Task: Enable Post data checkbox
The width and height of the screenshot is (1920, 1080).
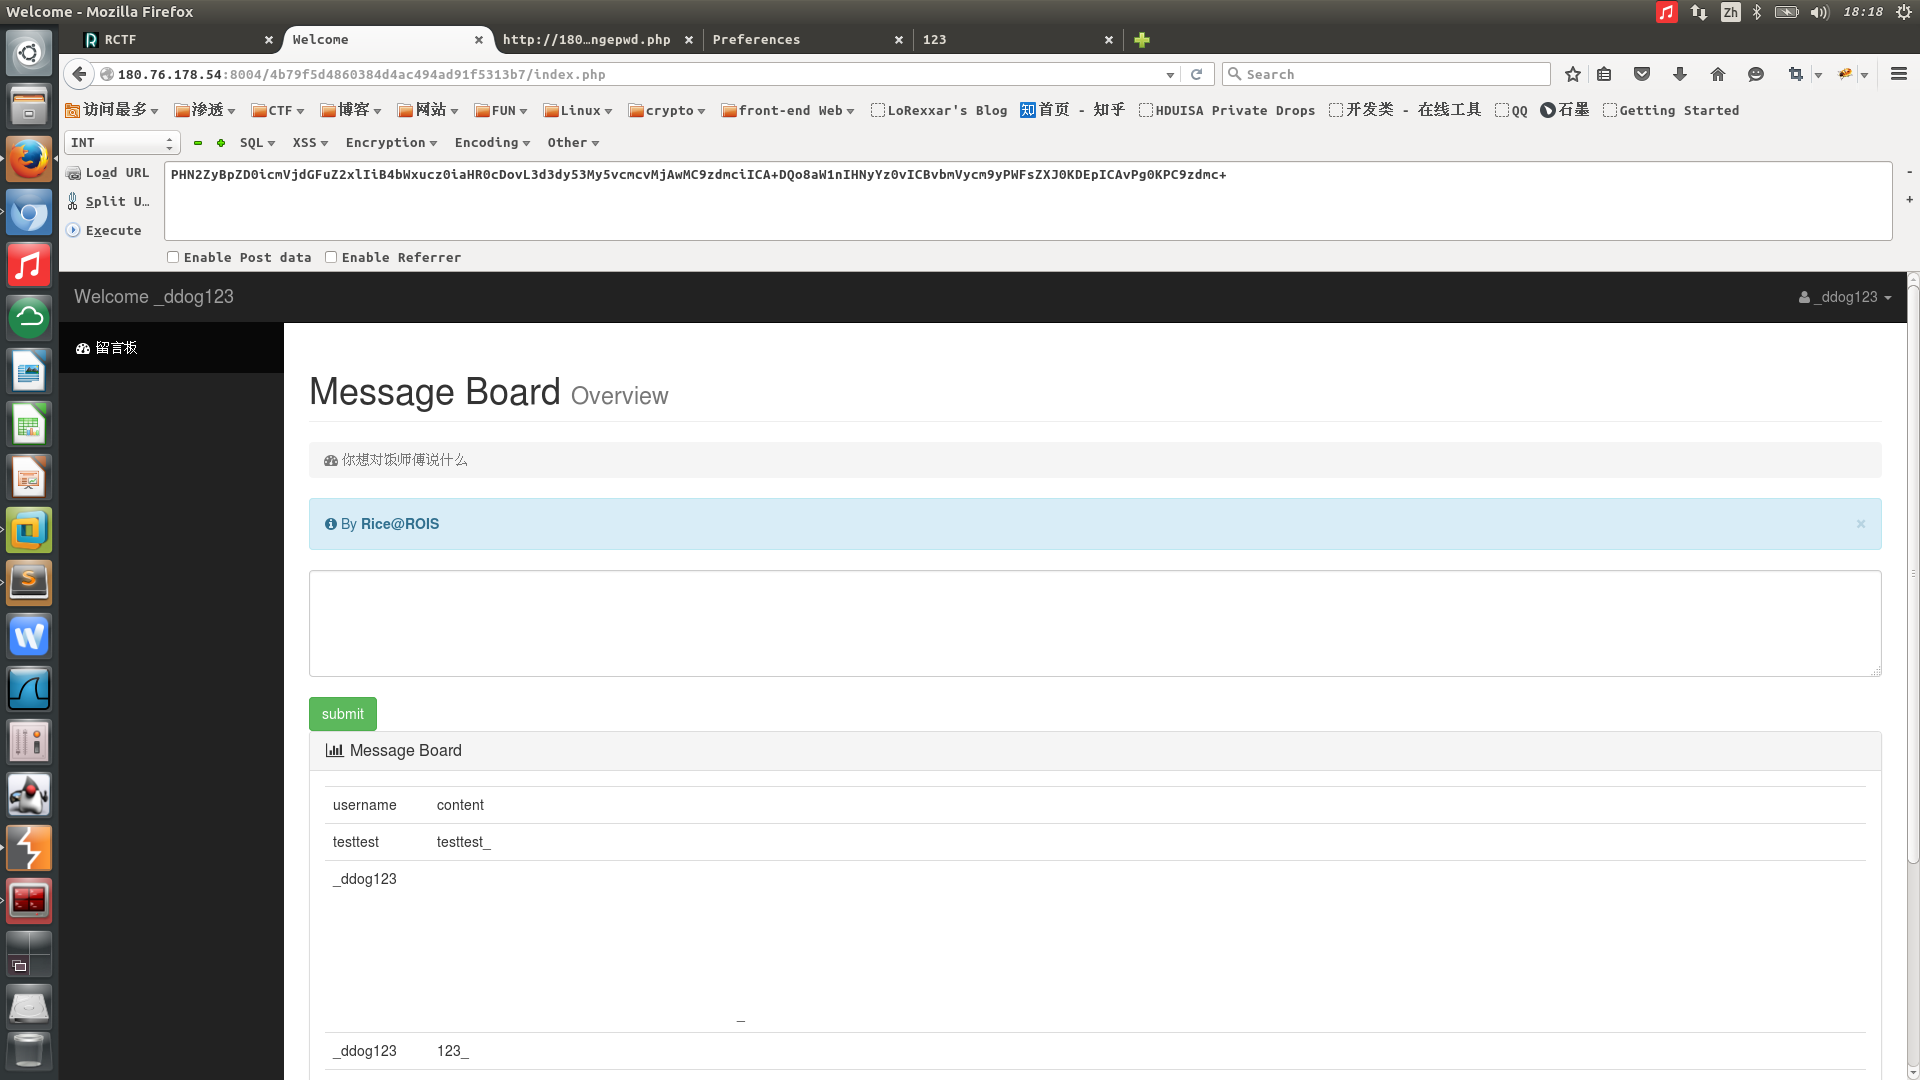Action: tap(173, 257)
